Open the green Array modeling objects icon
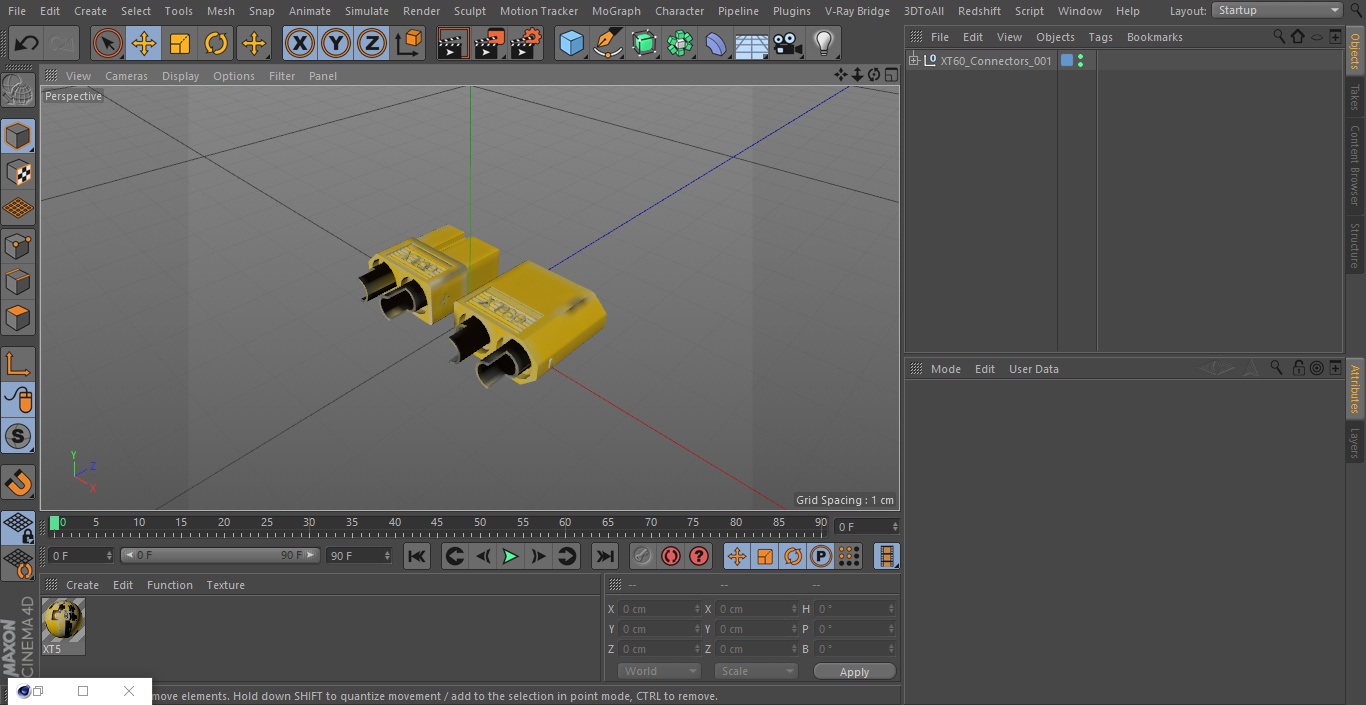Screen dimensions: 1366x705 pyautogui.click(x=680, y=43)
